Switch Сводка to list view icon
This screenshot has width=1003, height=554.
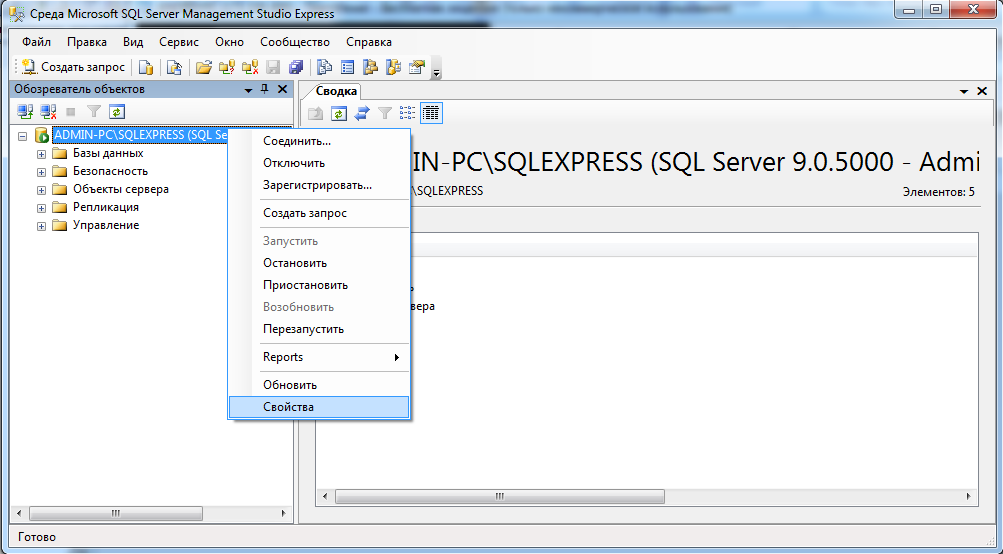point(407,113)
